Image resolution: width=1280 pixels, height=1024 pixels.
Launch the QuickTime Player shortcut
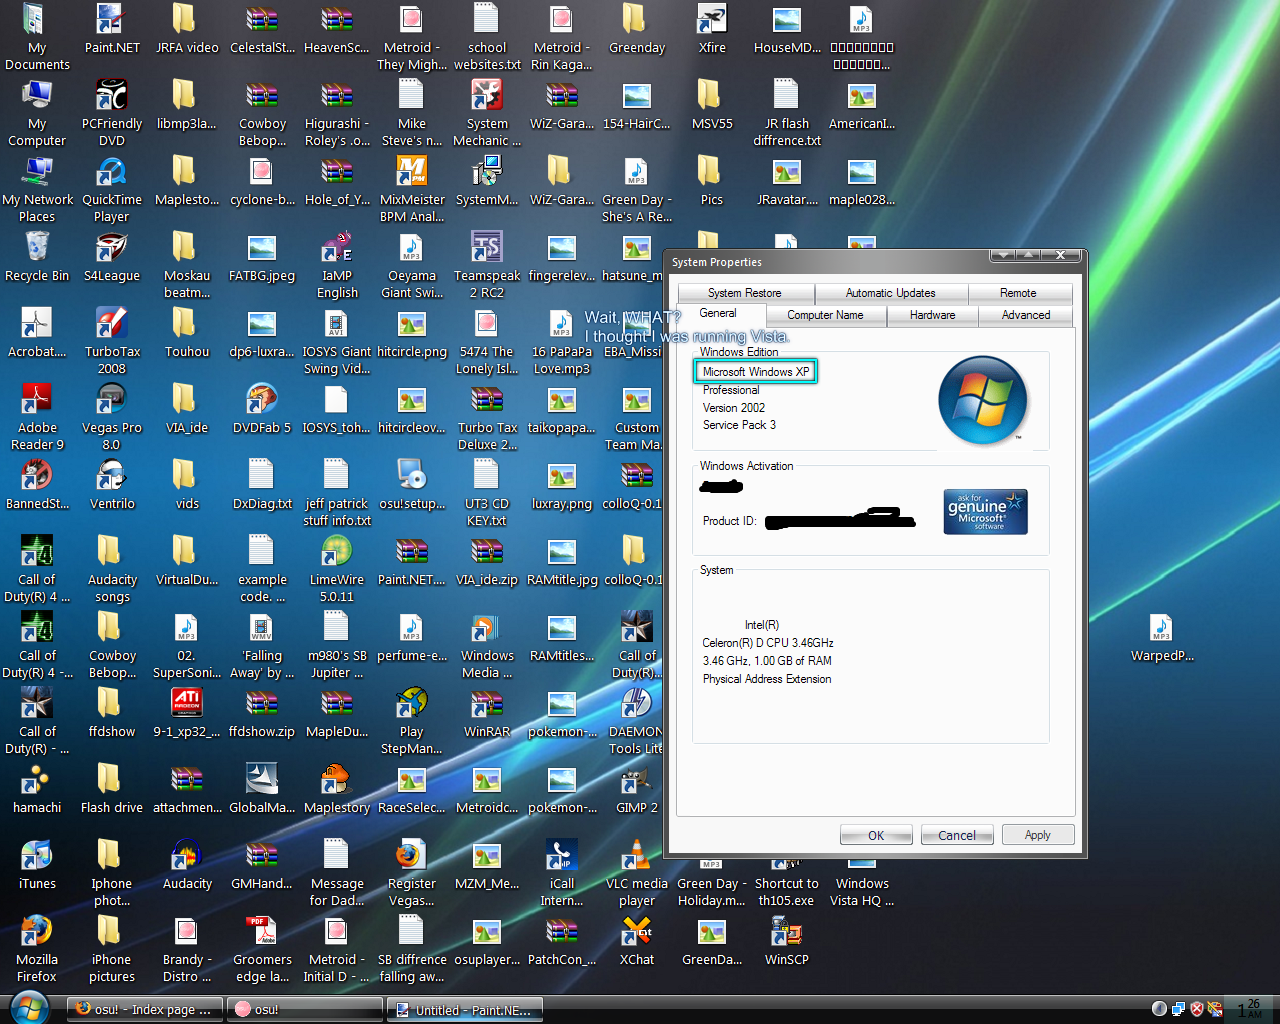click(x=112, y=189)
